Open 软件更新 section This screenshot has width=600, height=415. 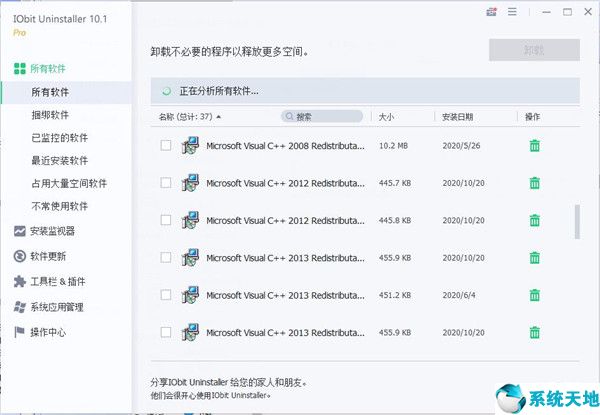click(x=48, y=256)
